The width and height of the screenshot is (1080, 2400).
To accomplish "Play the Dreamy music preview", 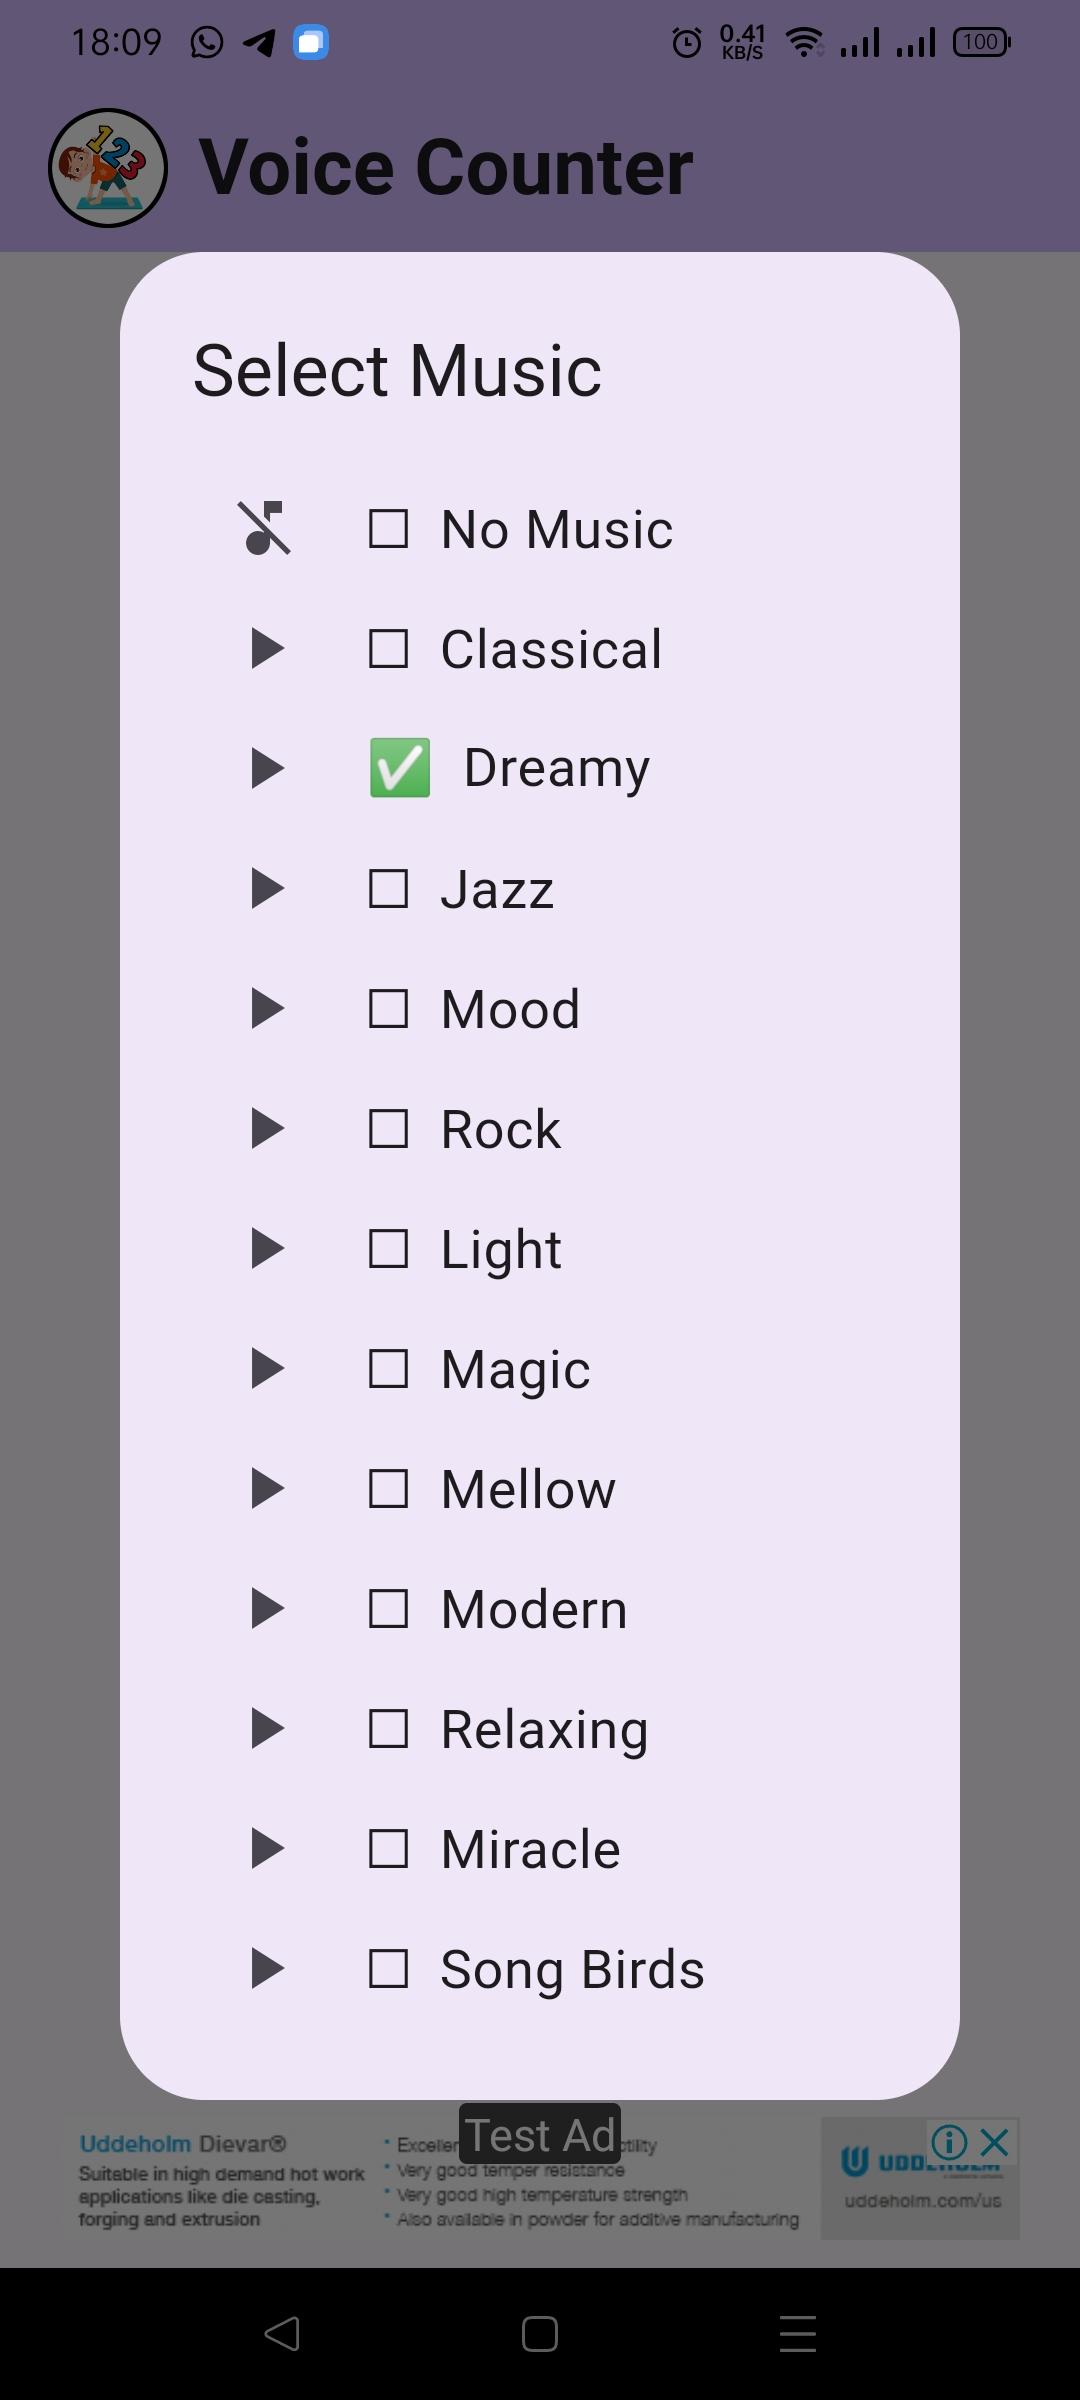I will pos(267,769).
